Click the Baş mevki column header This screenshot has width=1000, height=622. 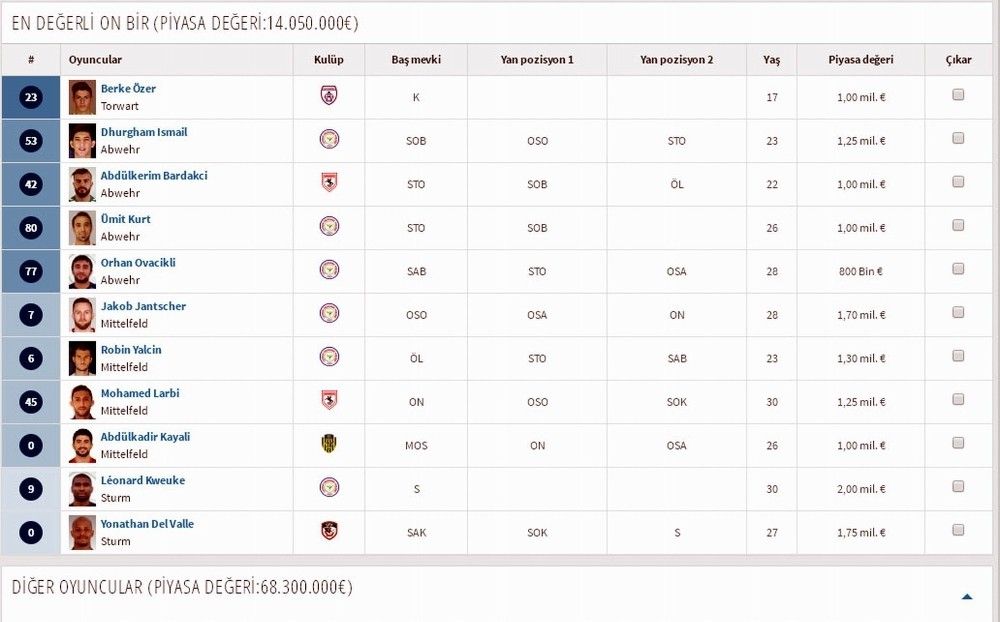coord(416,60)
